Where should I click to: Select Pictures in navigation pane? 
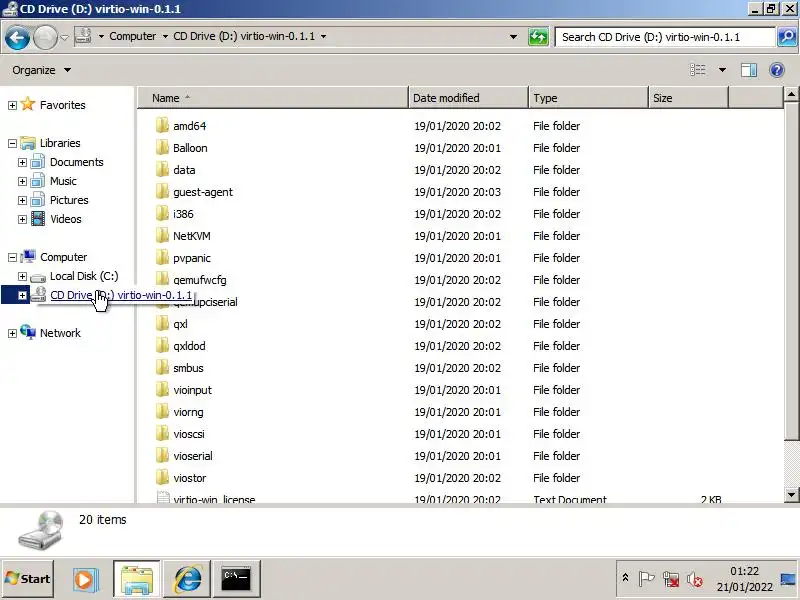tap(69, 200)
